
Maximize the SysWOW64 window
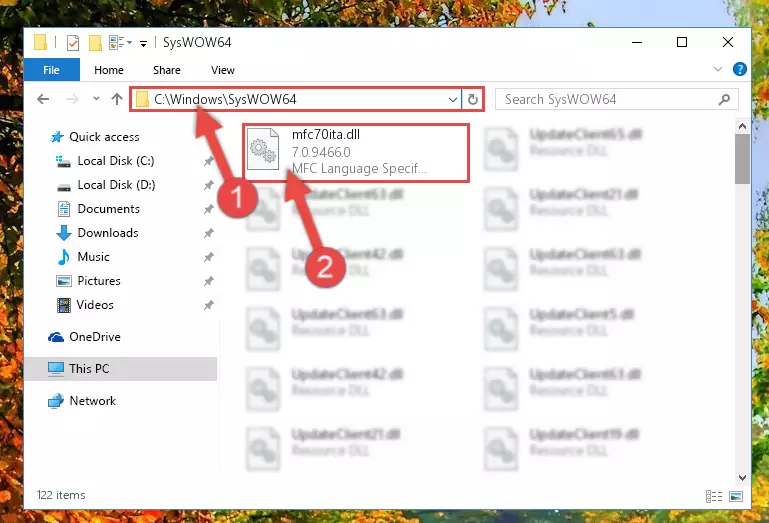coord(682,43)
